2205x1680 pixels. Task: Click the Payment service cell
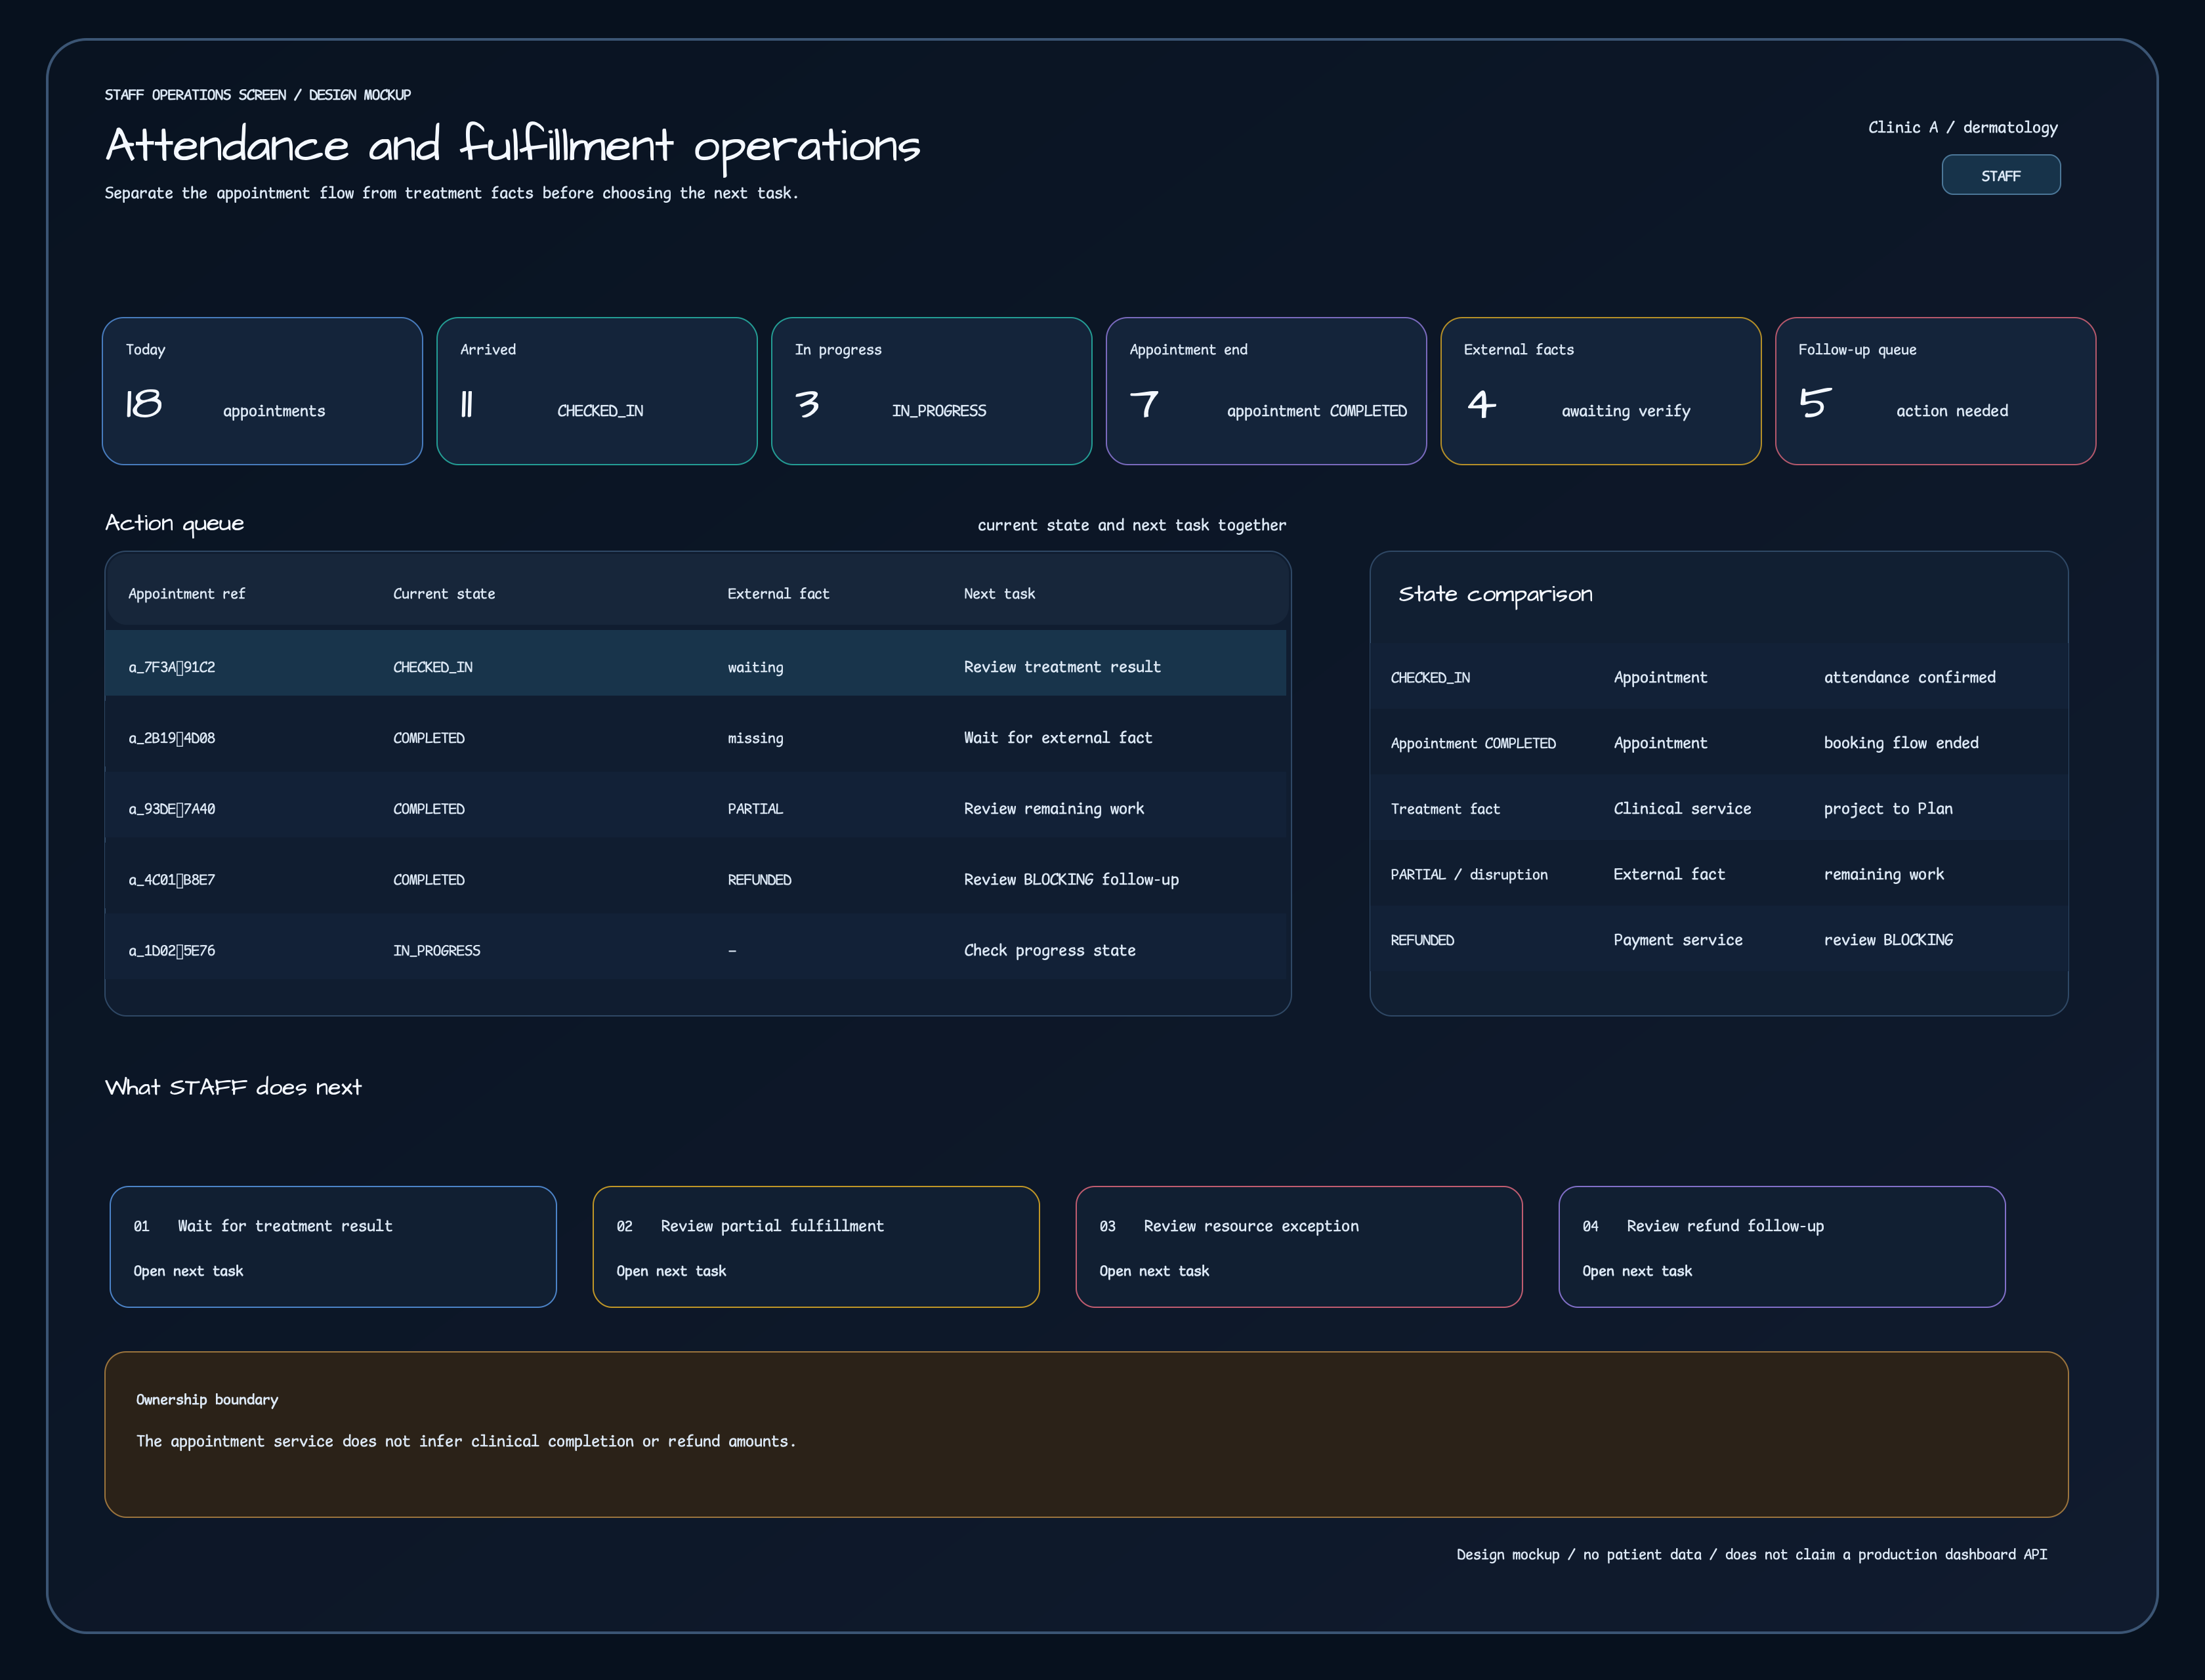[1677, 940]
